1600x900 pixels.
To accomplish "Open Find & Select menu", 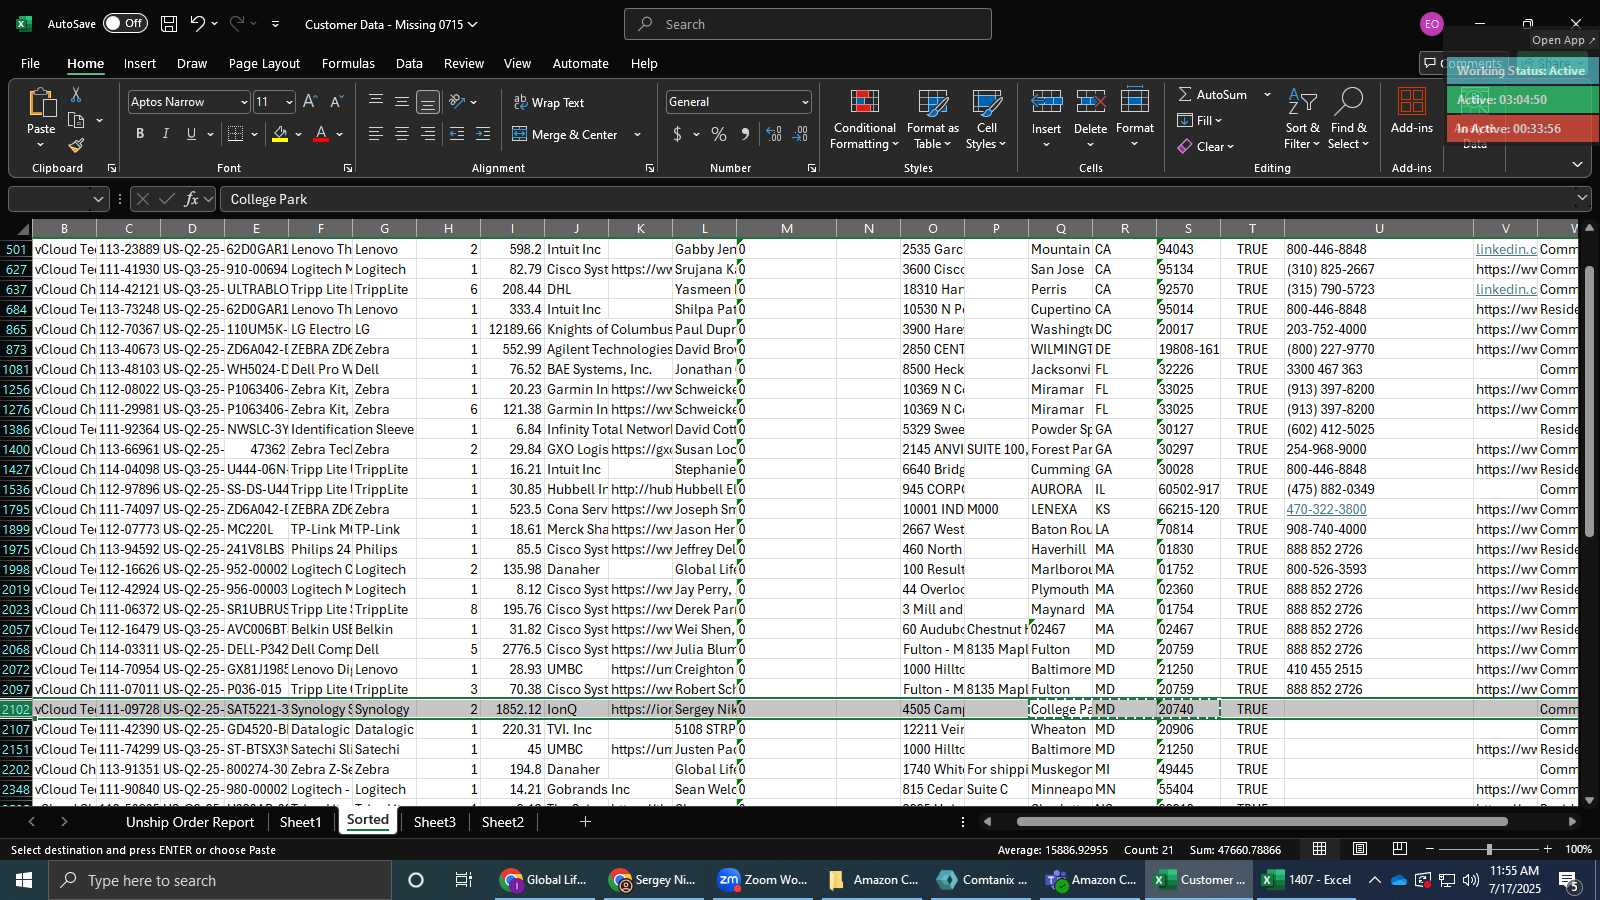I will [x=1348, y=120].
